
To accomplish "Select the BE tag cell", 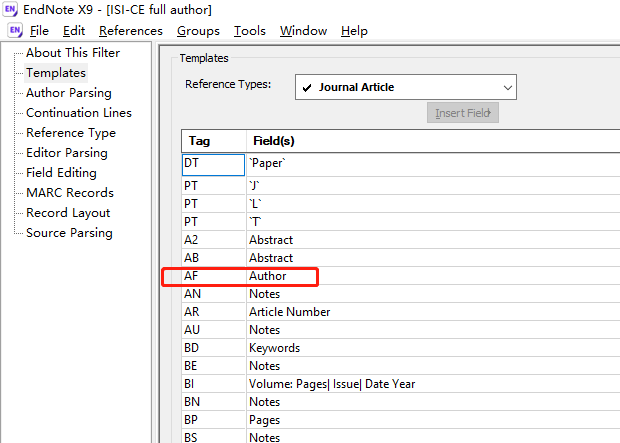I will pyautogui.click(x=214, y=366).
